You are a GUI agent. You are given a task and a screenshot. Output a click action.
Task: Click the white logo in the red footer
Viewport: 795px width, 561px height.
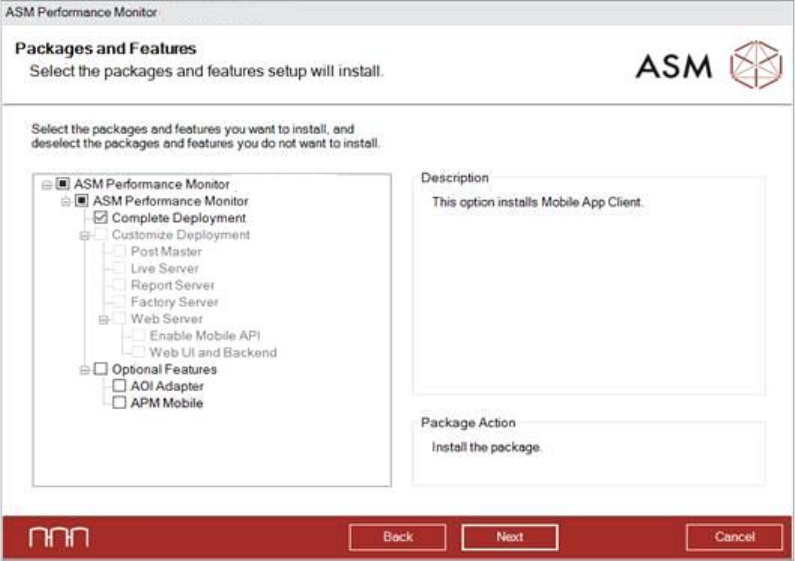coord(59,537)
